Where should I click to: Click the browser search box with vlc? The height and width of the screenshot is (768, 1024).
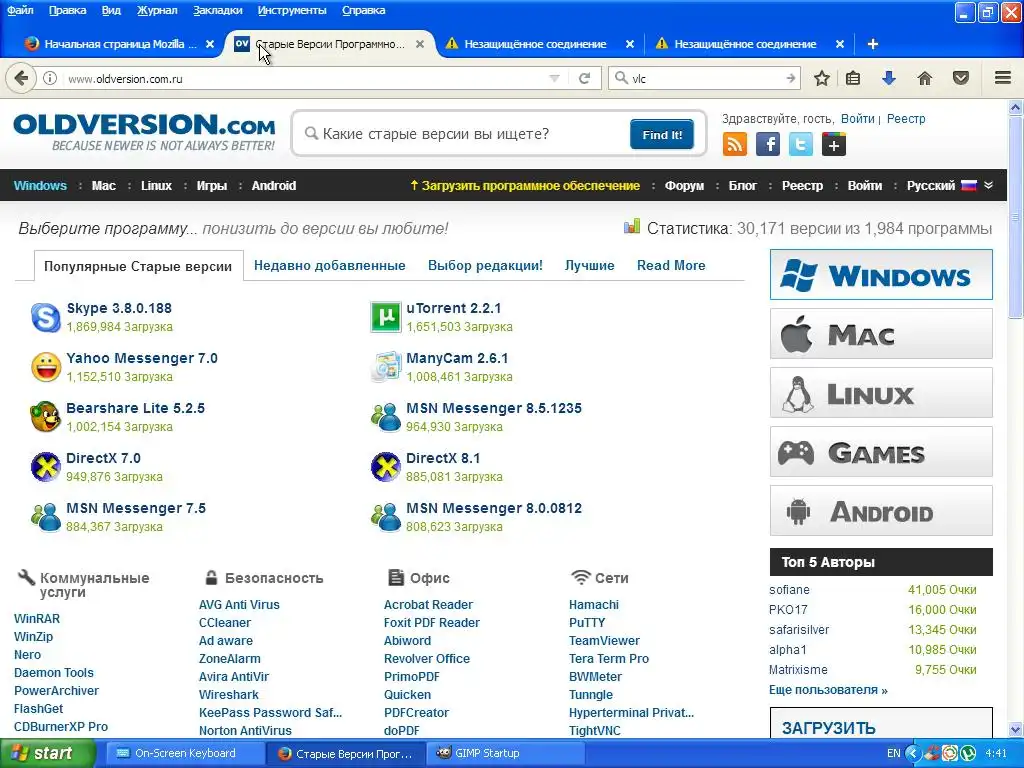(706, 78)
